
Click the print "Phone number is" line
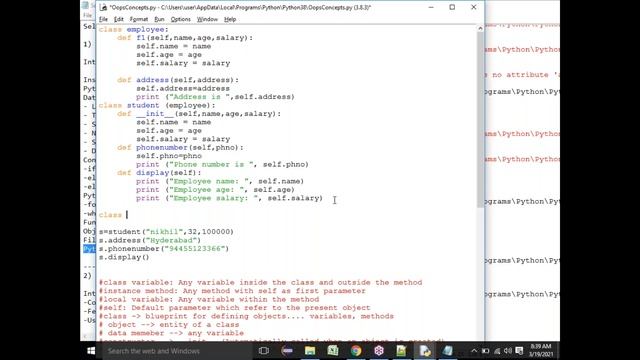tap(222, 164)
